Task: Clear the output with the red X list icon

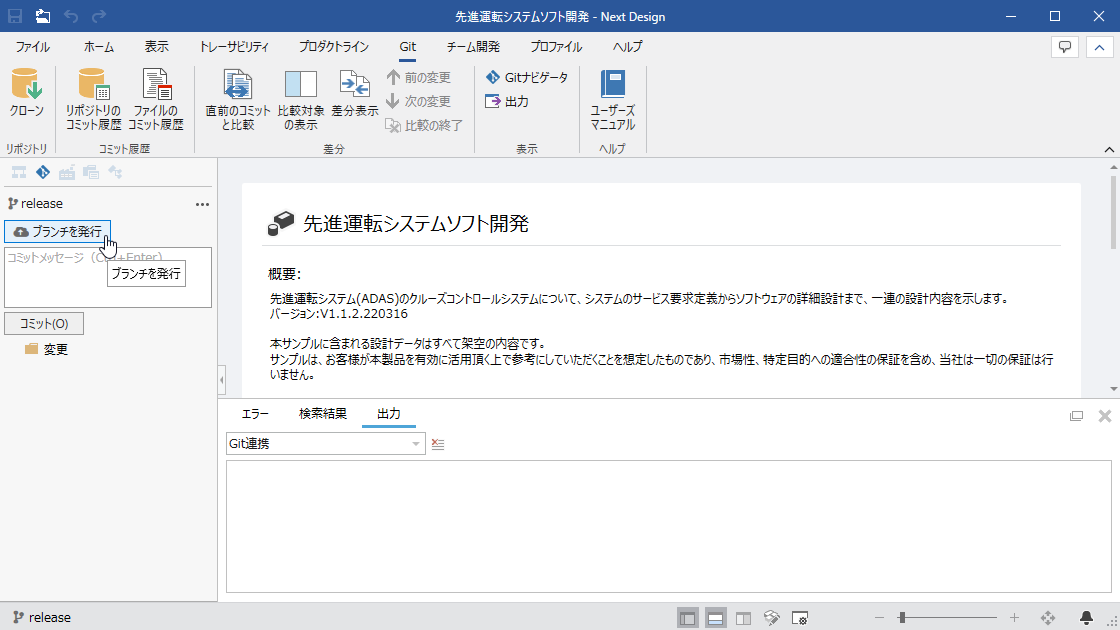Action: pos(438,444)
